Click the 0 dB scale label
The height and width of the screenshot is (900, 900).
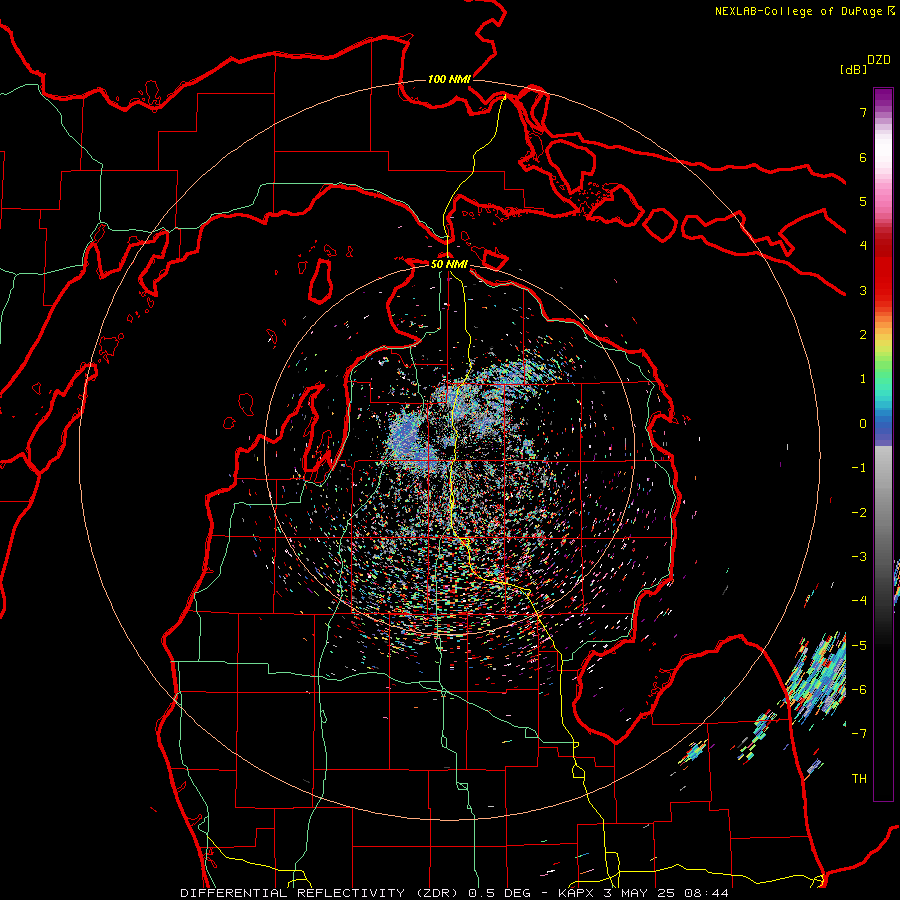tap(863, 424)
